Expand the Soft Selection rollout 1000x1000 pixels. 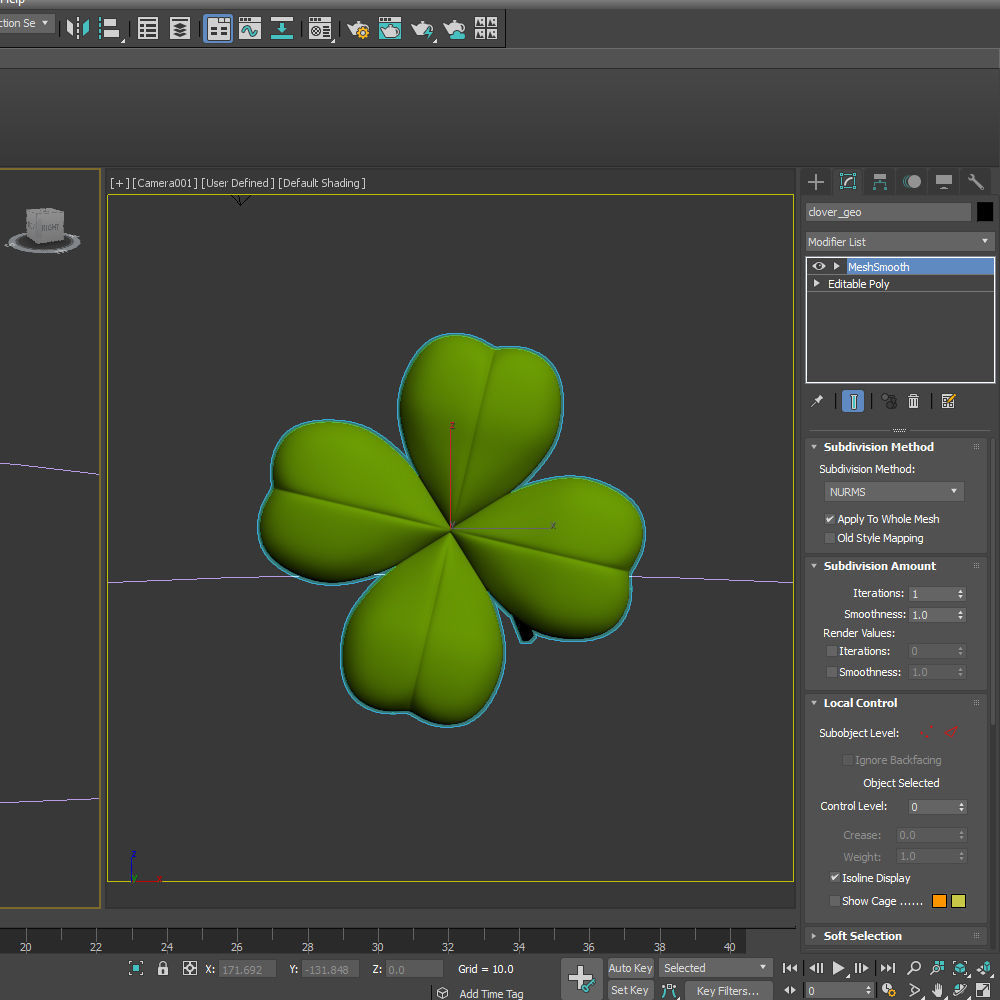pos(862,936)
